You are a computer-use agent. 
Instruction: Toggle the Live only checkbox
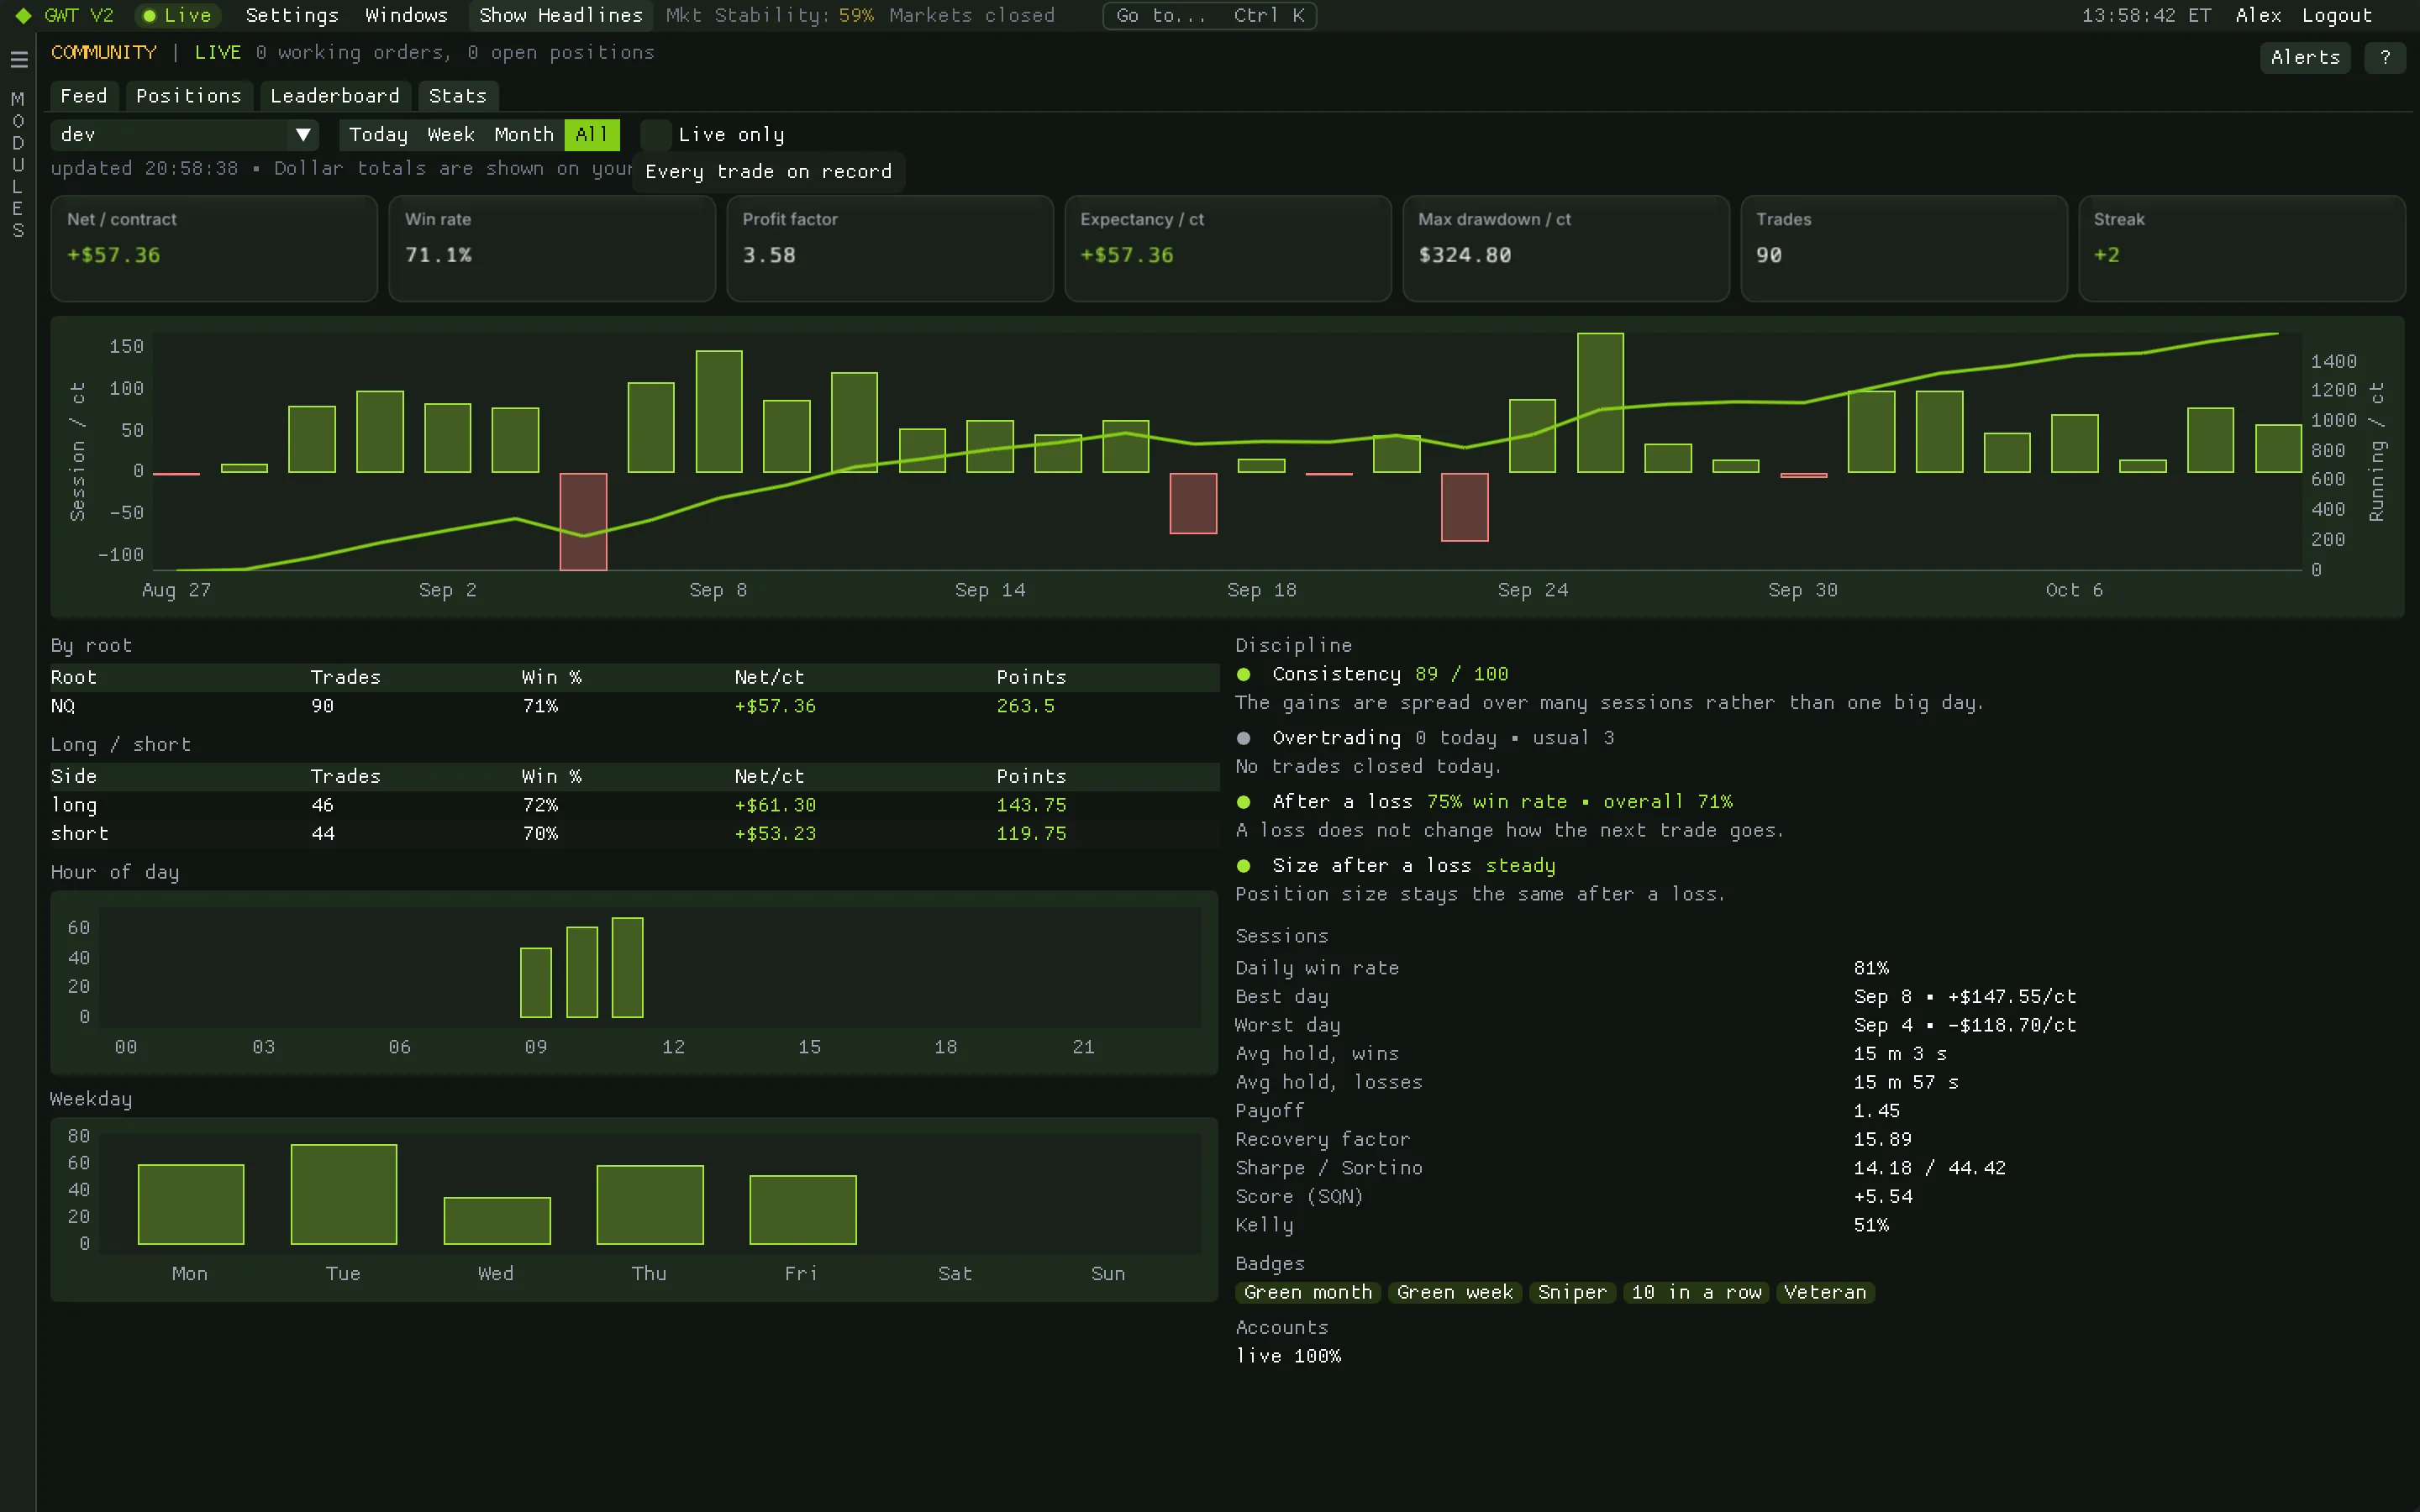click(655, 135)
